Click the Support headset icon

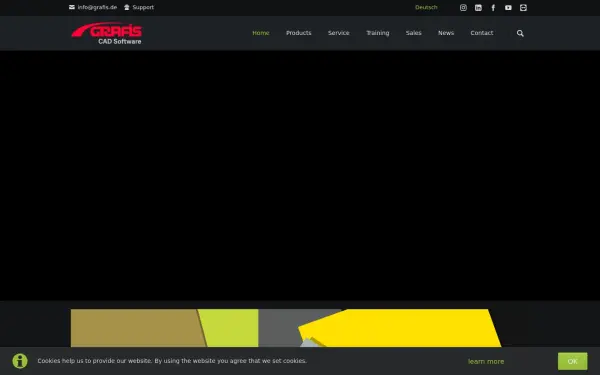point(127,7)
